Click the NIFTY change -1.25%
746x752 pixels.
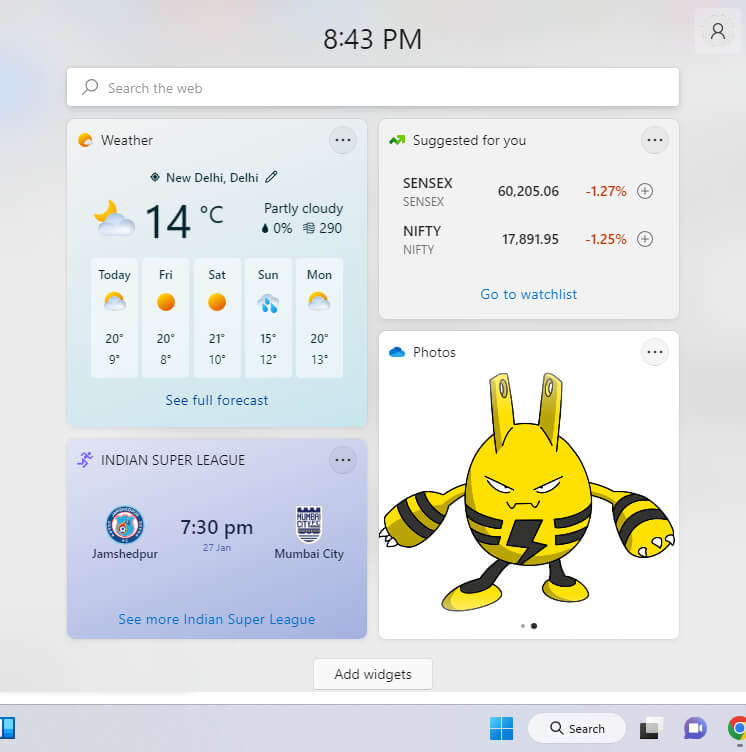[605, 239]
